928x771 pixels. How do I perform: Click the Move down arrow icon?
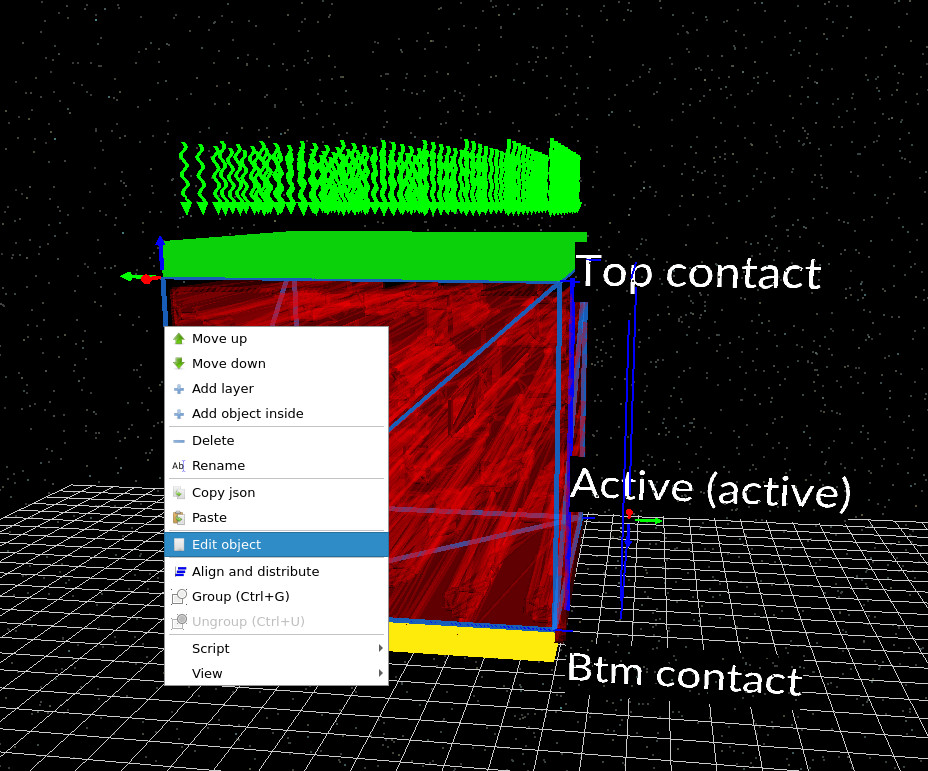click(180, 363)
